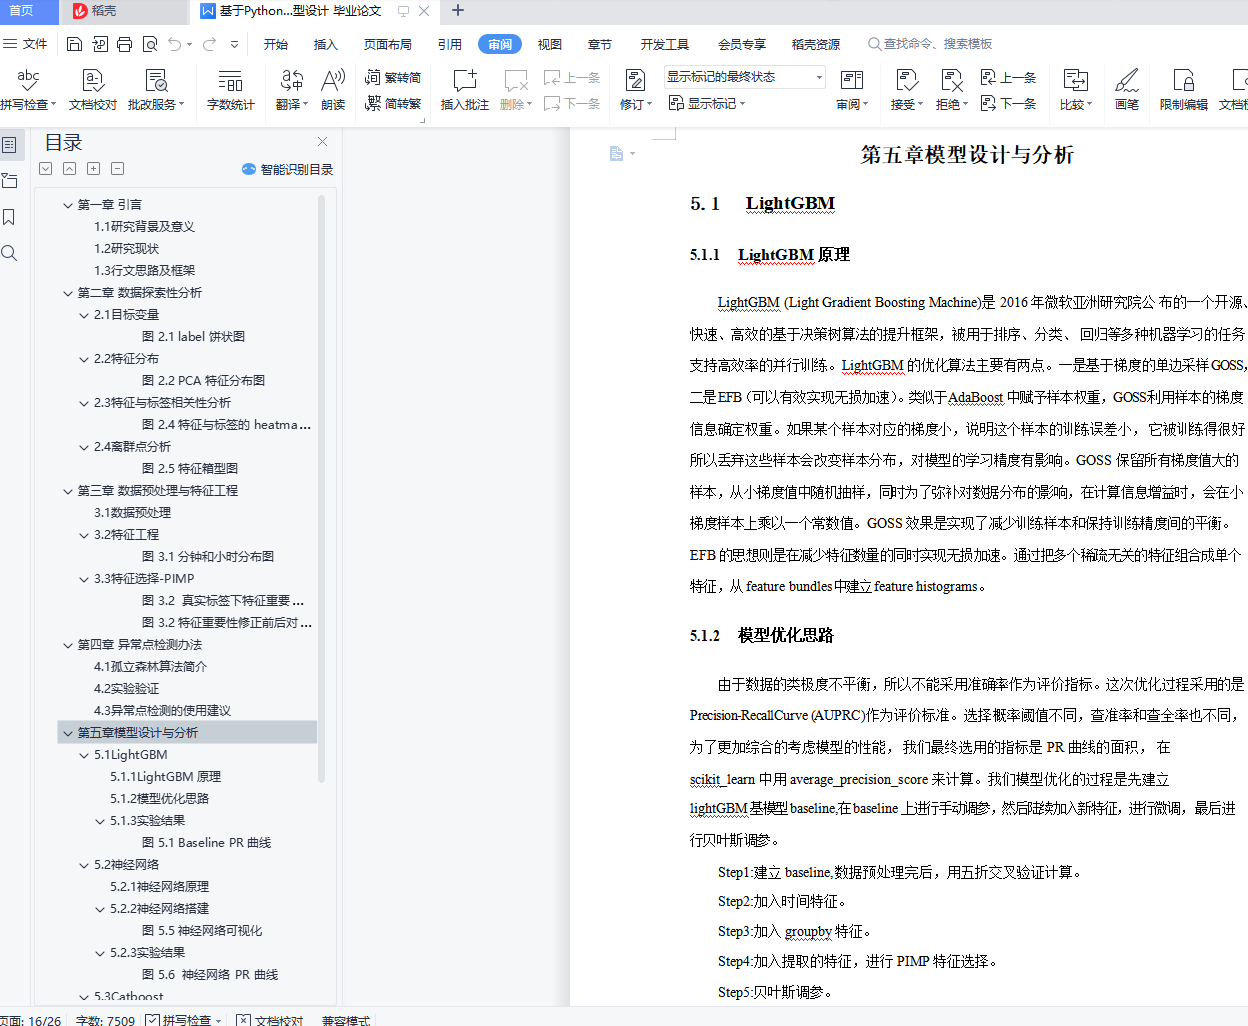Open the 页面布局 ribbon tab
This screenshot has width=1248, height=1026.
(x=388, y=44)
